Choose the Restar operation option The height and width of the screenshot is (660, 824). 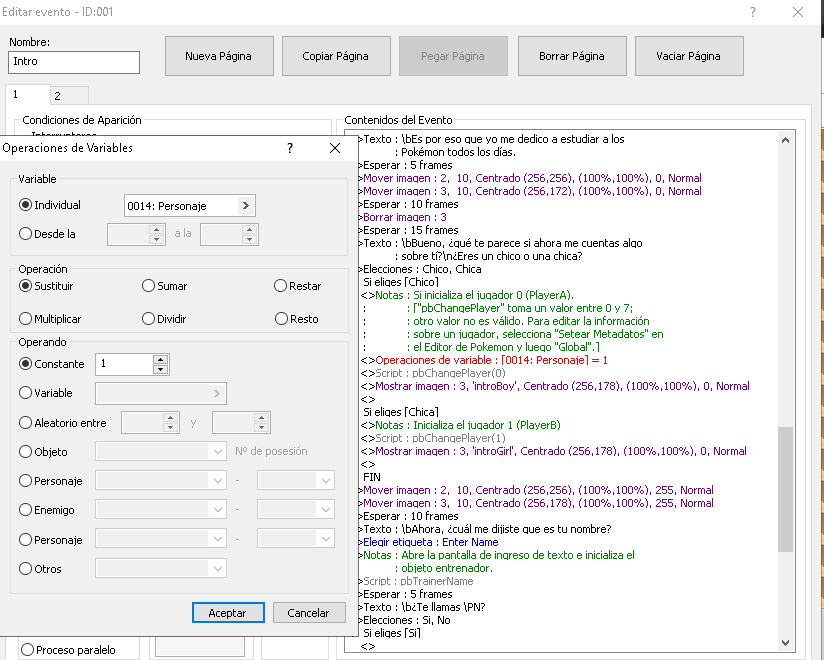[x=281, y=286]
